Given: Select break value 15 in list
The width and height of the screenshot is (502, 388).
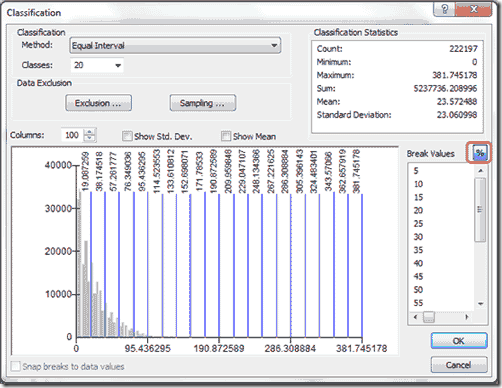Looking at the screenshot, I should pos(418,197).
